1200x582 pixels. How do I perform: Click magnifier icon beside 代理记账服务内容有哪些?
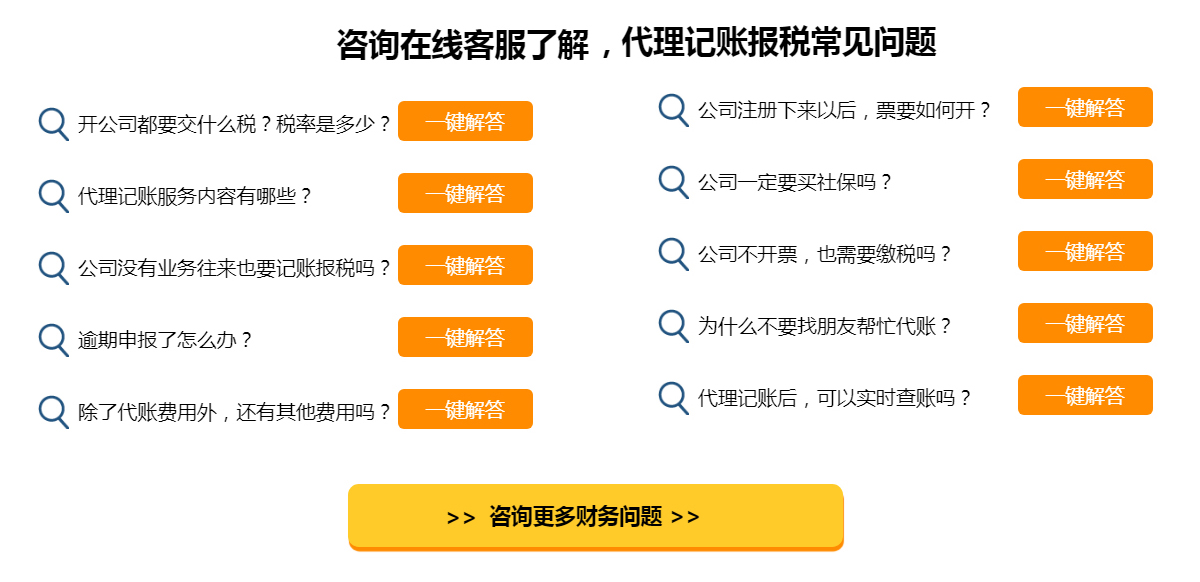pyautogui.click(x=53, y=195)
